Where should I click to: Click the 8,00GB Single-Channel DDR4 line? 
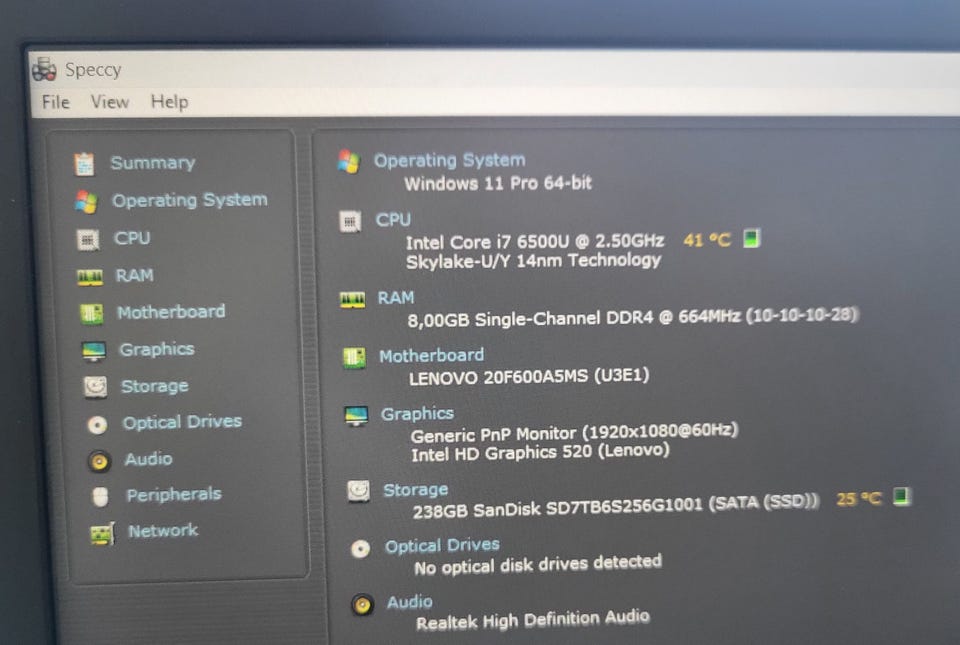coord(633,318)
